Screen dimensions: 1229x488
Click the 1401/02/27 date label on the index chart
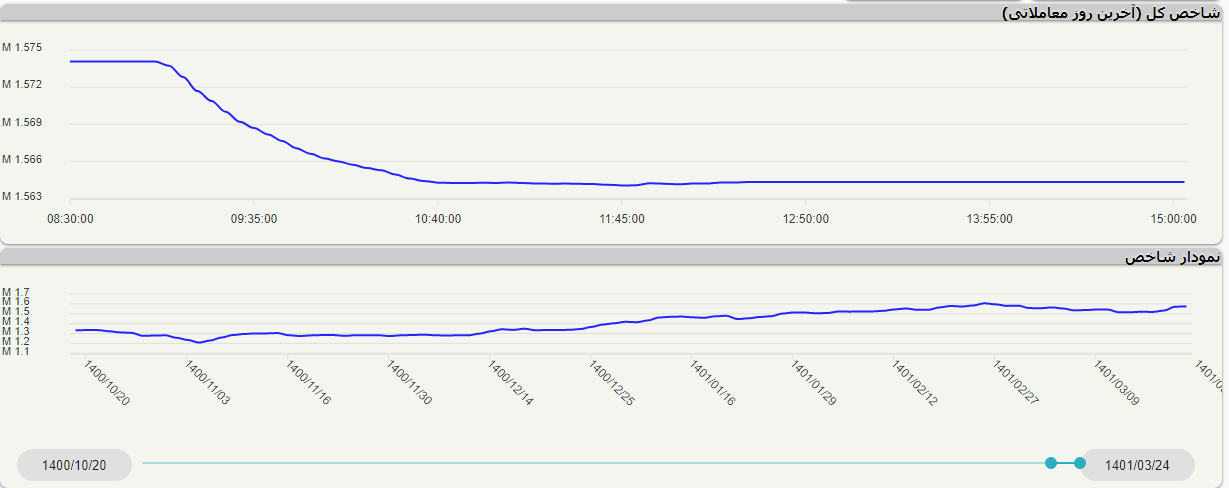click(1014, 383)
